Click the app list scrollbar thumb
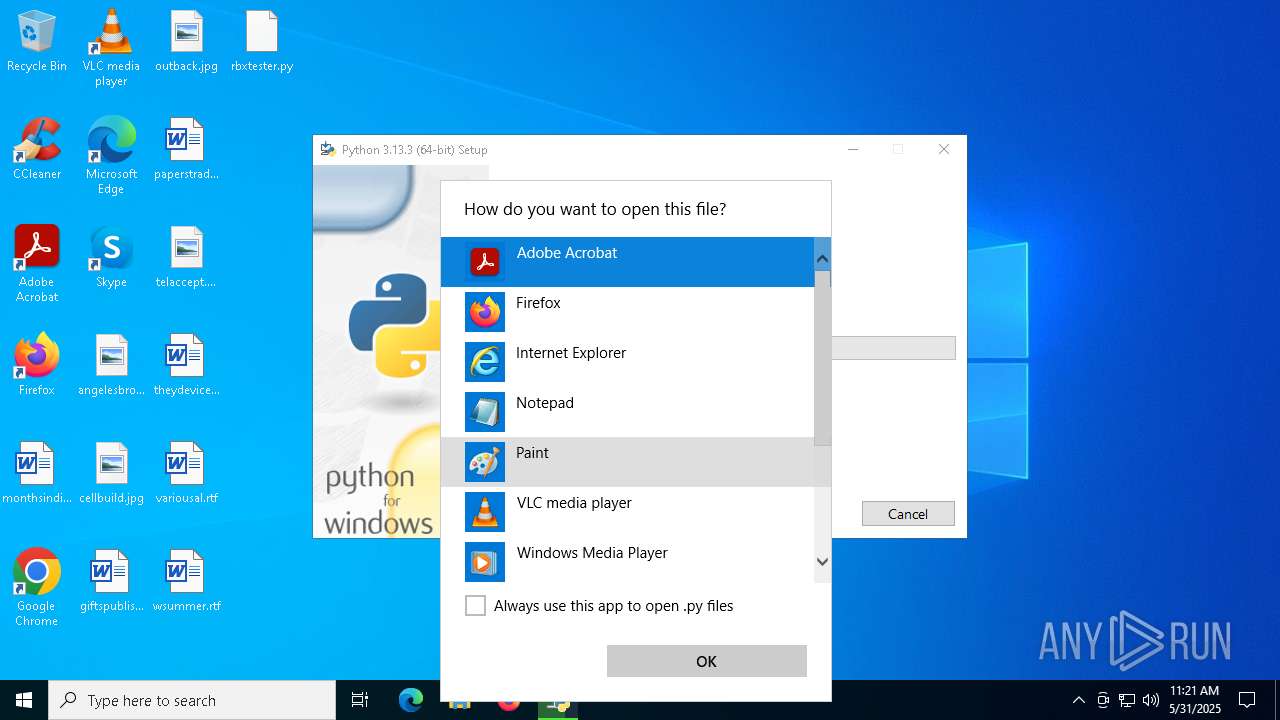The width and height of the screenshot is (1280, 720). tap(823, 358)
